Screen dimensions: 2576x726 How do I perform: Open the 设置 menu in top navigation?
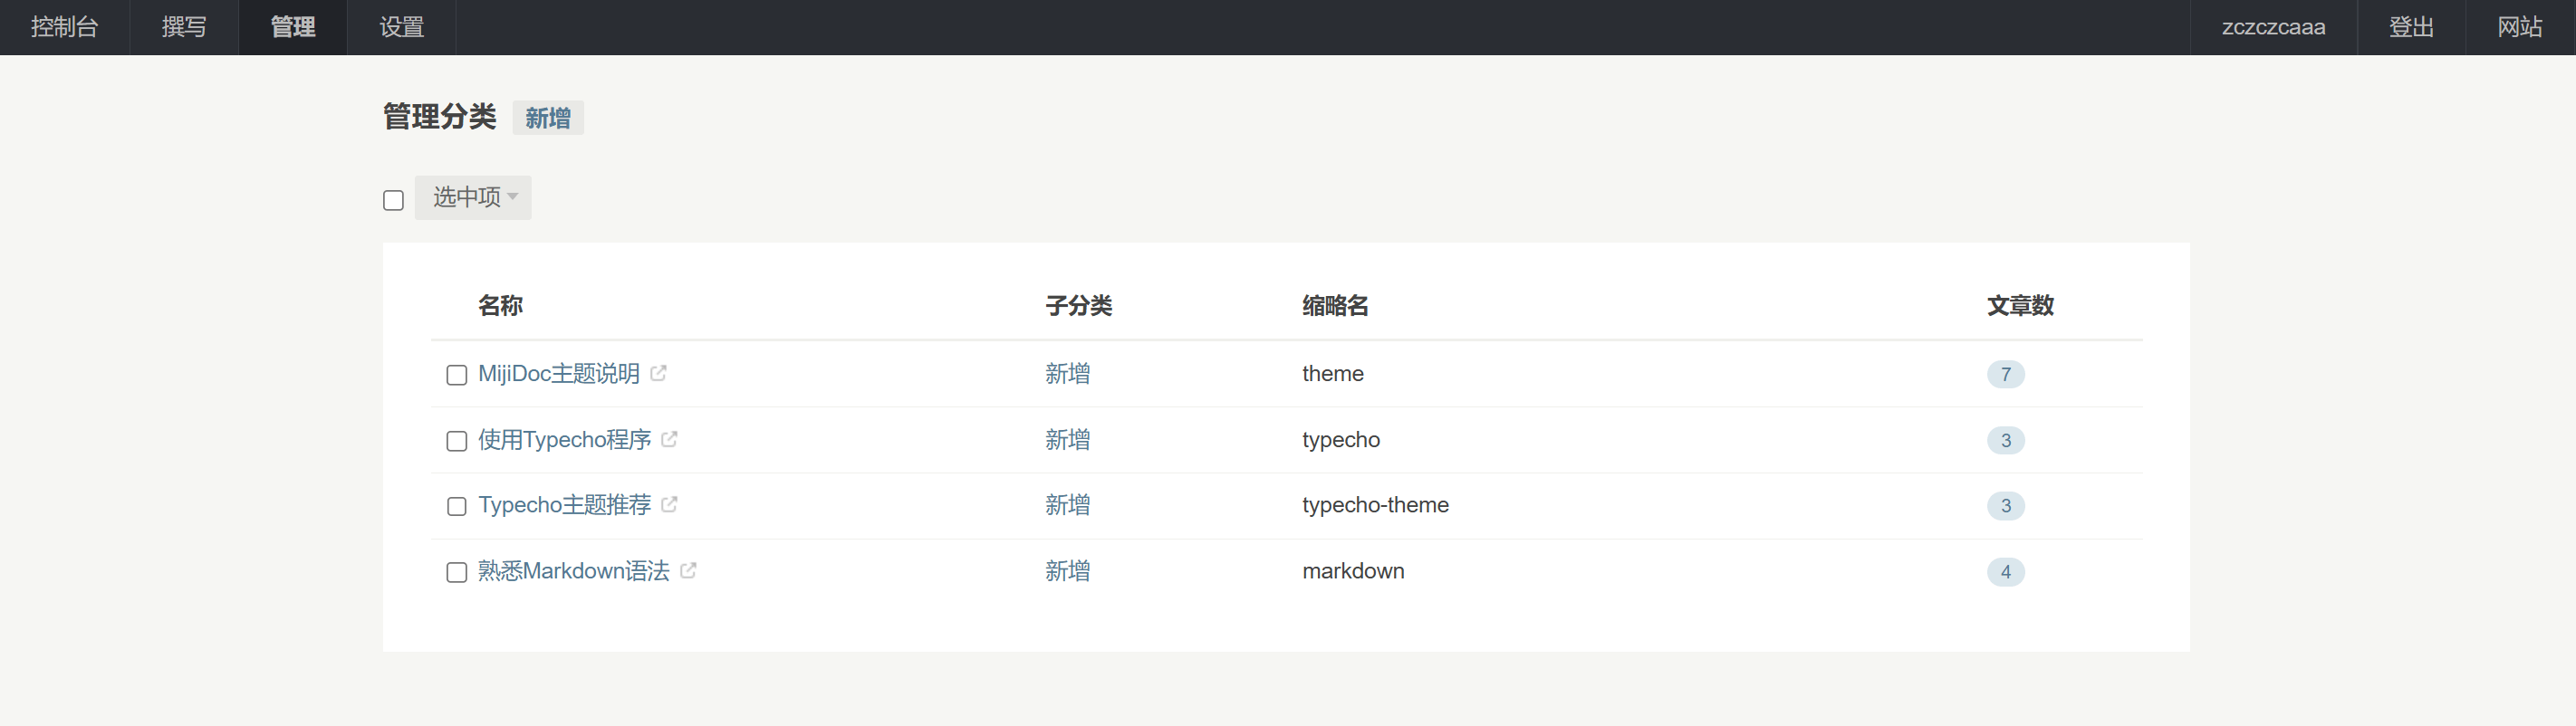(x=402, y=27)
